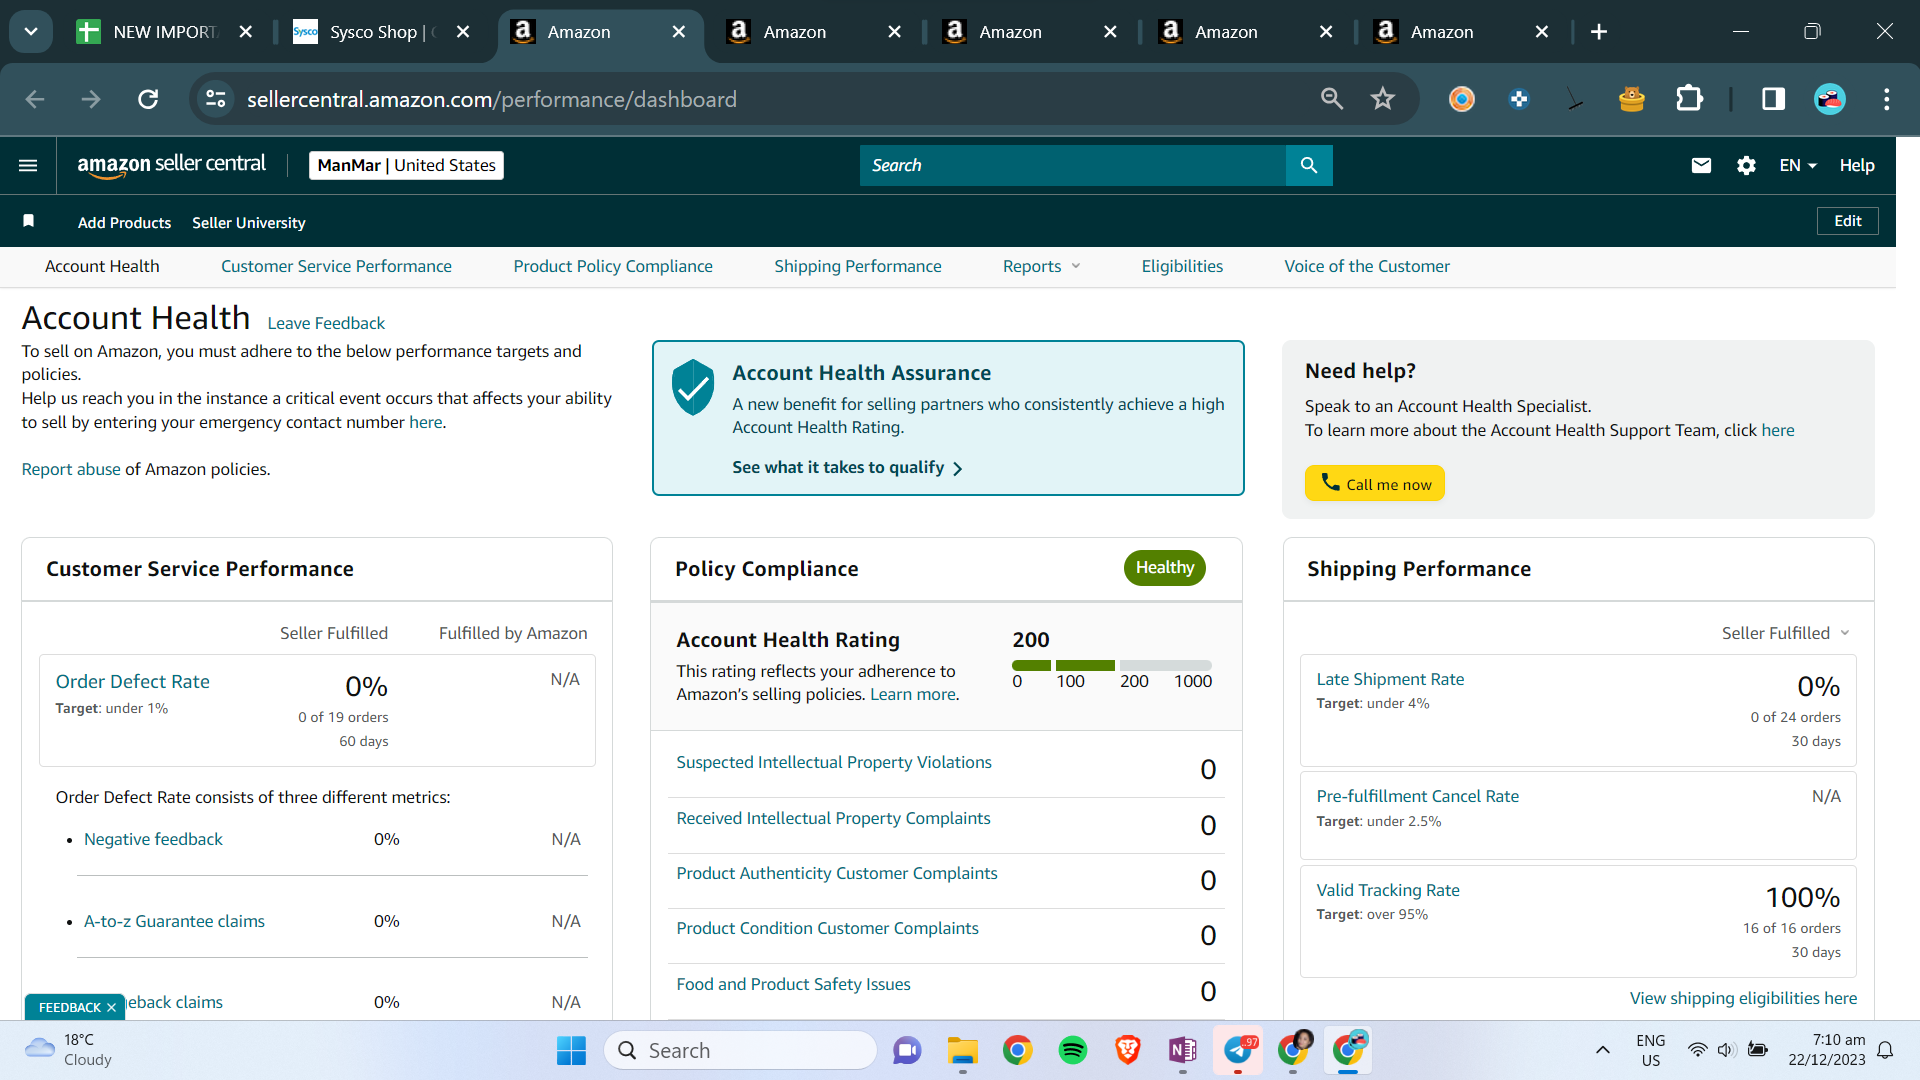The image size is (1920, 1080).
Task: Click the bookmark flag icon
Action: click(29, 221)
